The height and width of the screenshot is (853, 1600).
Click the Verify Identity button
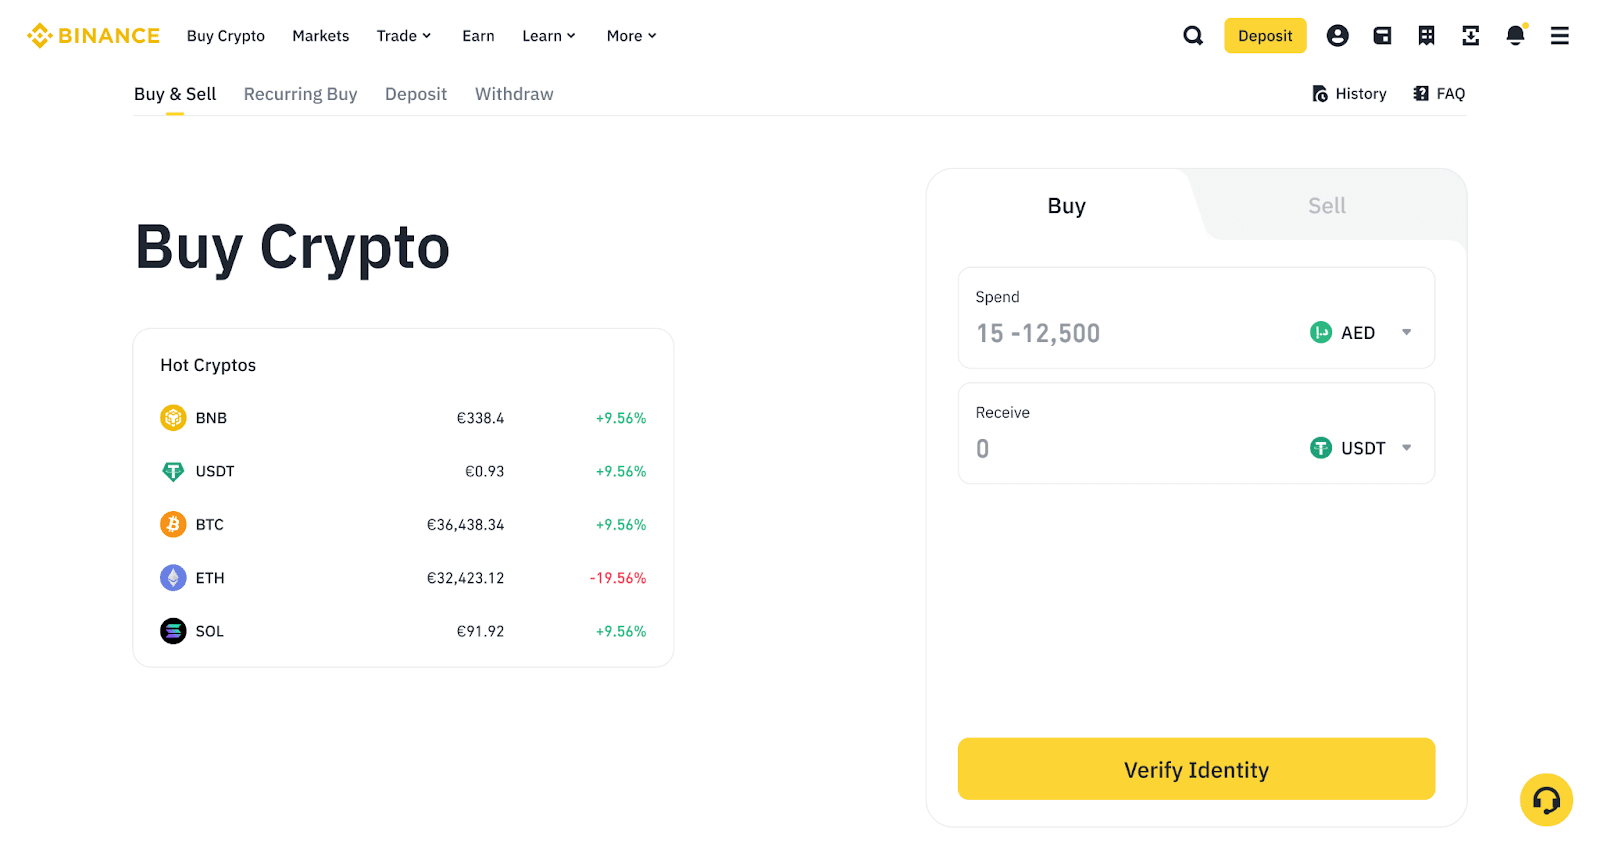pos(1196,769)
